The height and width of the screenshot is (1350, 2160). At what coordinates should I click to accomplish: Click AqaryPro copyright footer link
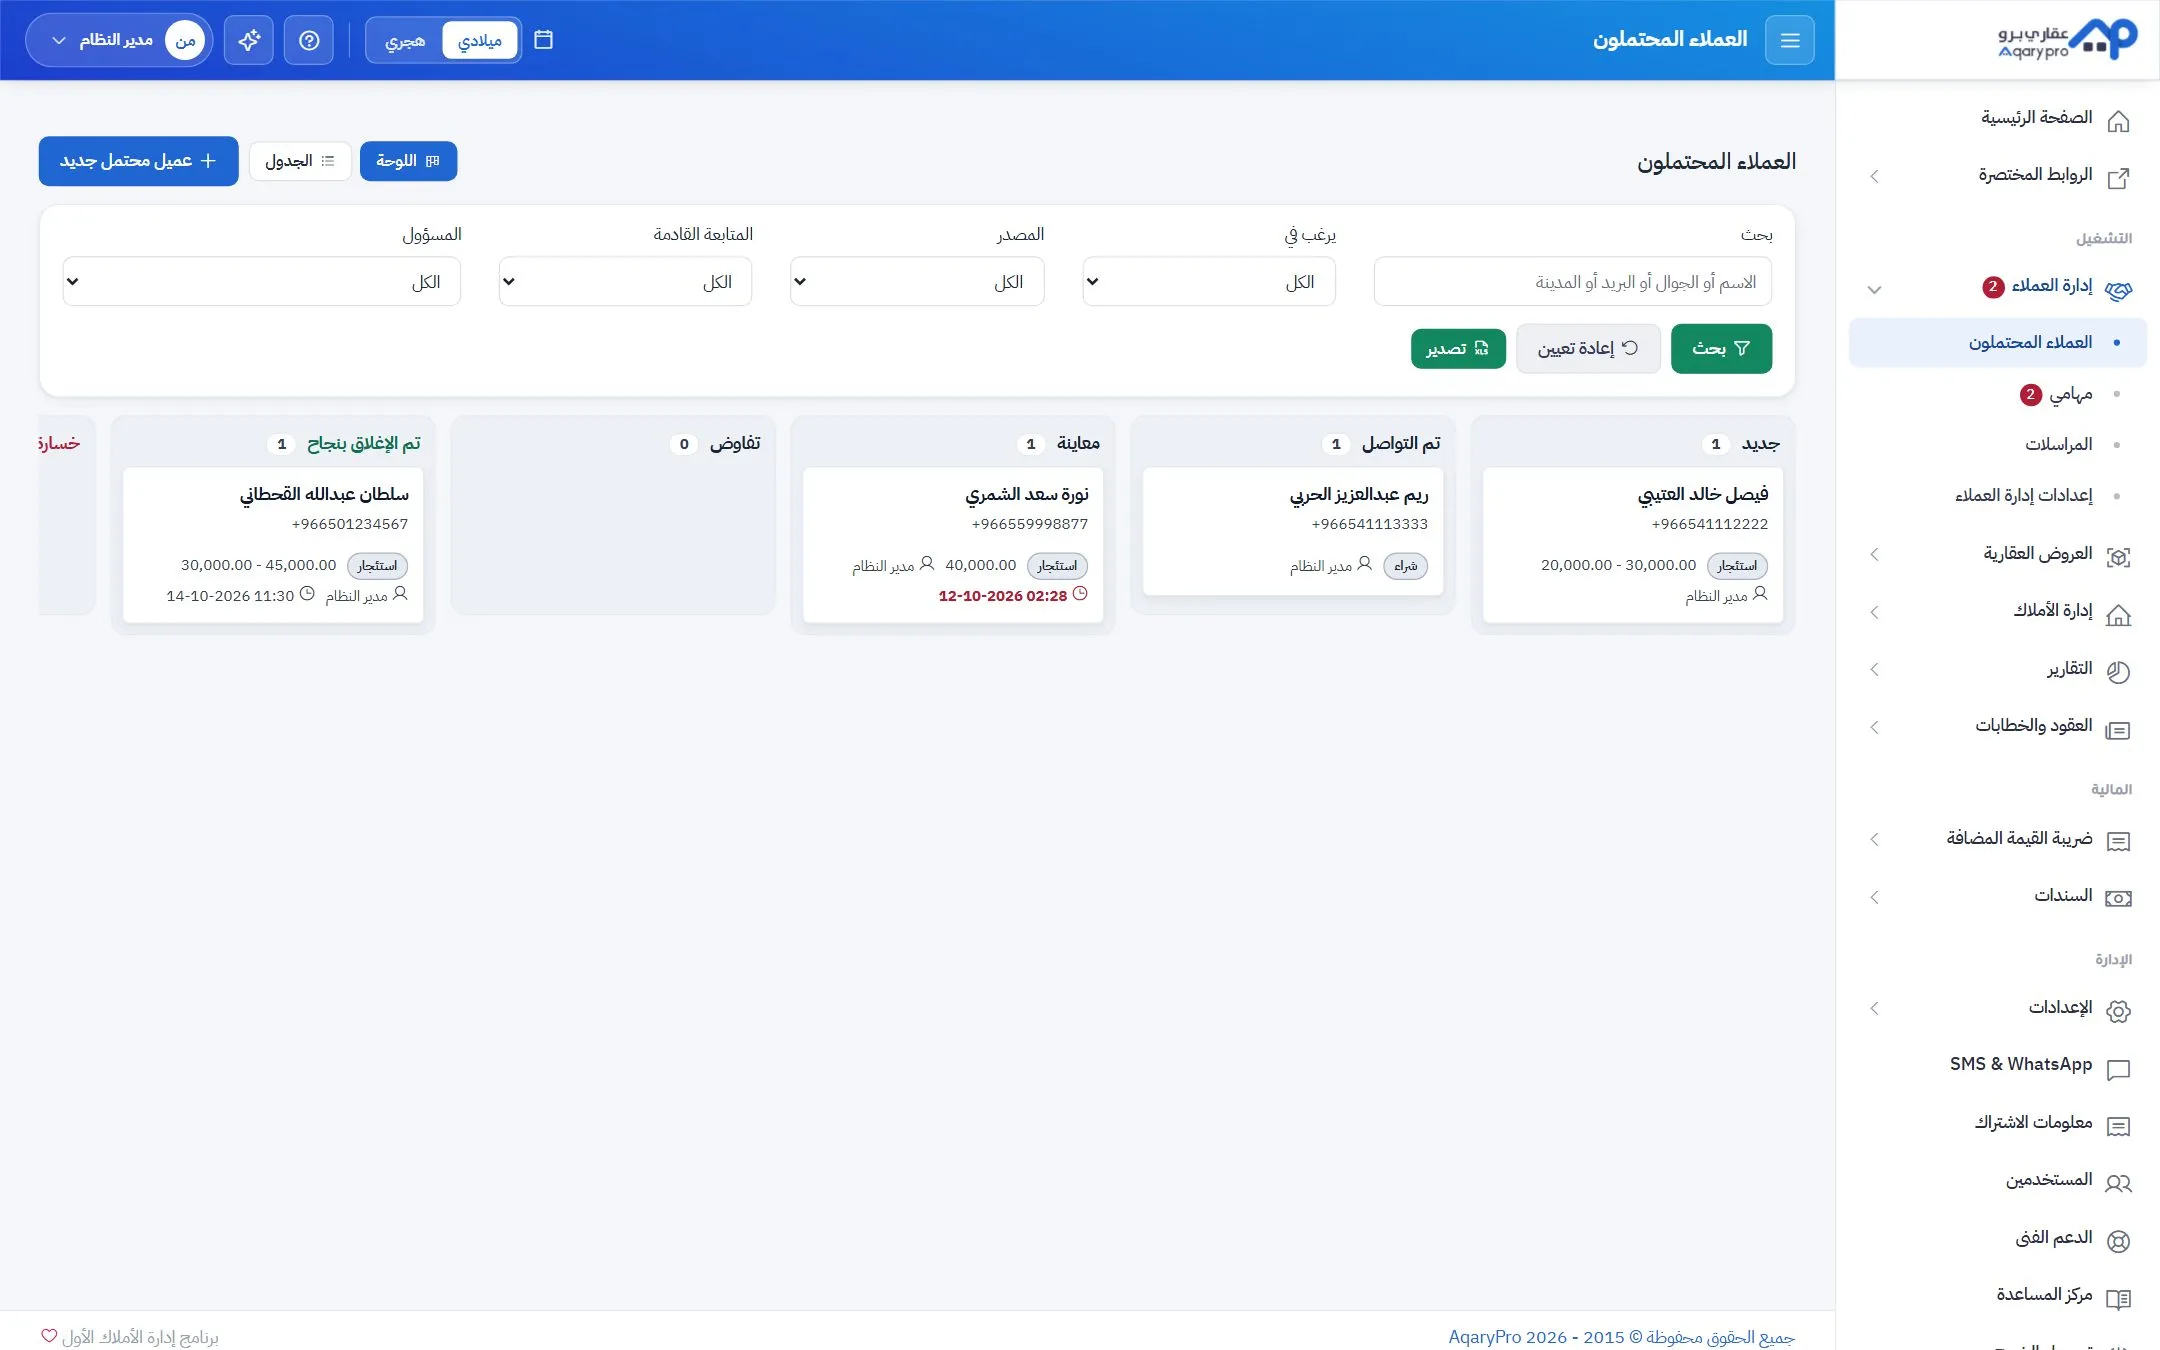(1622, 1337)
